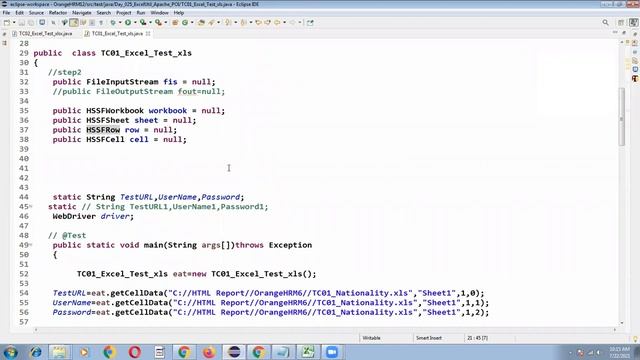
Task: Open Internet Explorer from the taskbar
Action: coord(36,352)
